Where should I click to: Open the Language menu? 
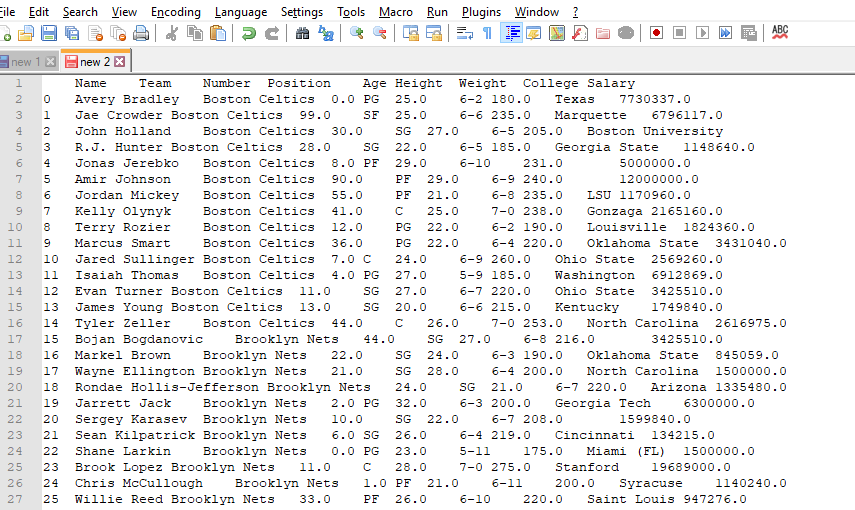click(241, 12)
